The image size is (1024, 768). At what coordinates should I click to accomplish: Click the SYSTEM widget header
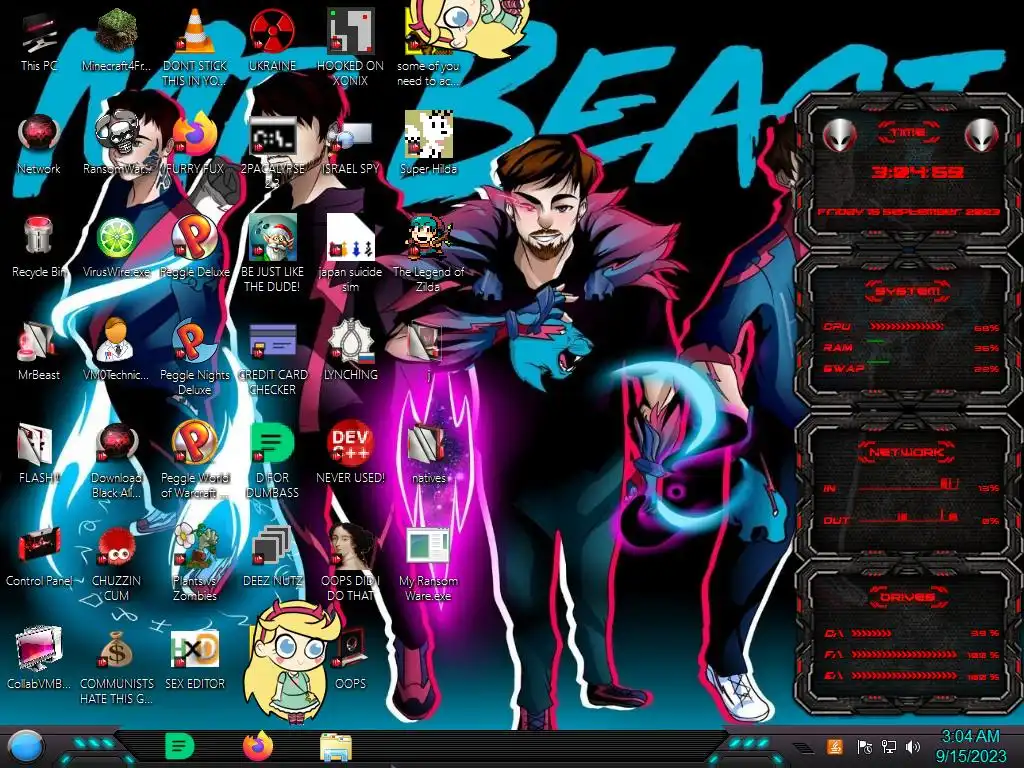[908, 291]
